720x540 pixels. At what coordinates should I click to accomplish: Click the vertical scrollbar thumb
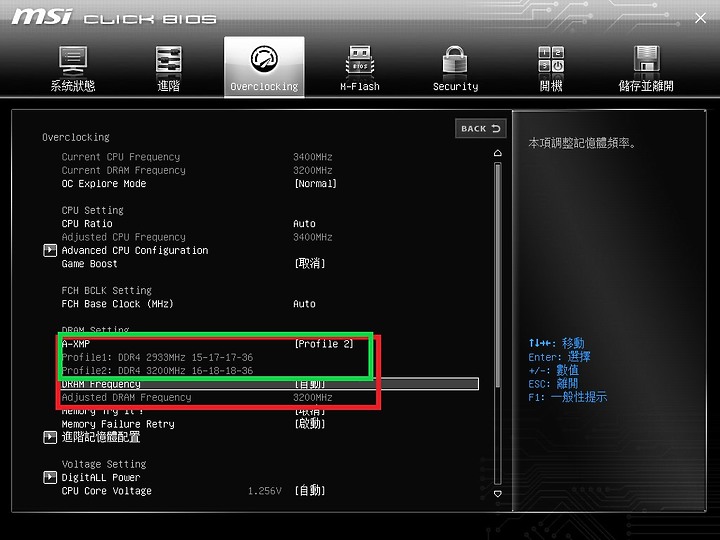pos(498,276)
